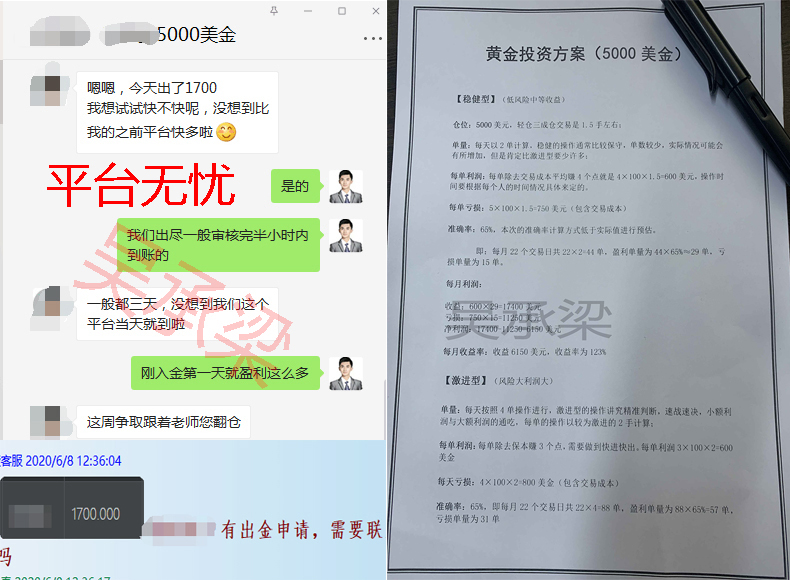Click the line '每天亏损：4×100×2=800 美金'
The height and width of the screenshot is (580, 790).
tap(528, 482)
